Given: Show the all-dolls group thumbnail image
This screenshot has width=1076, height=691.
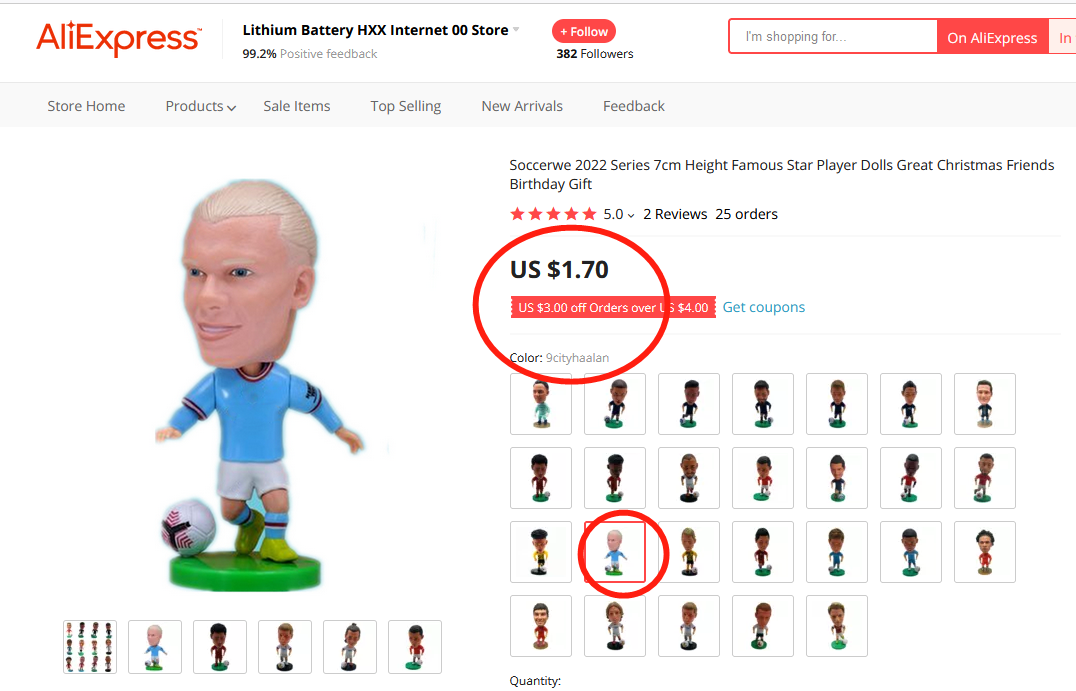Looking at the screenshot, I should pyautogui.click(x=90, y=646).
